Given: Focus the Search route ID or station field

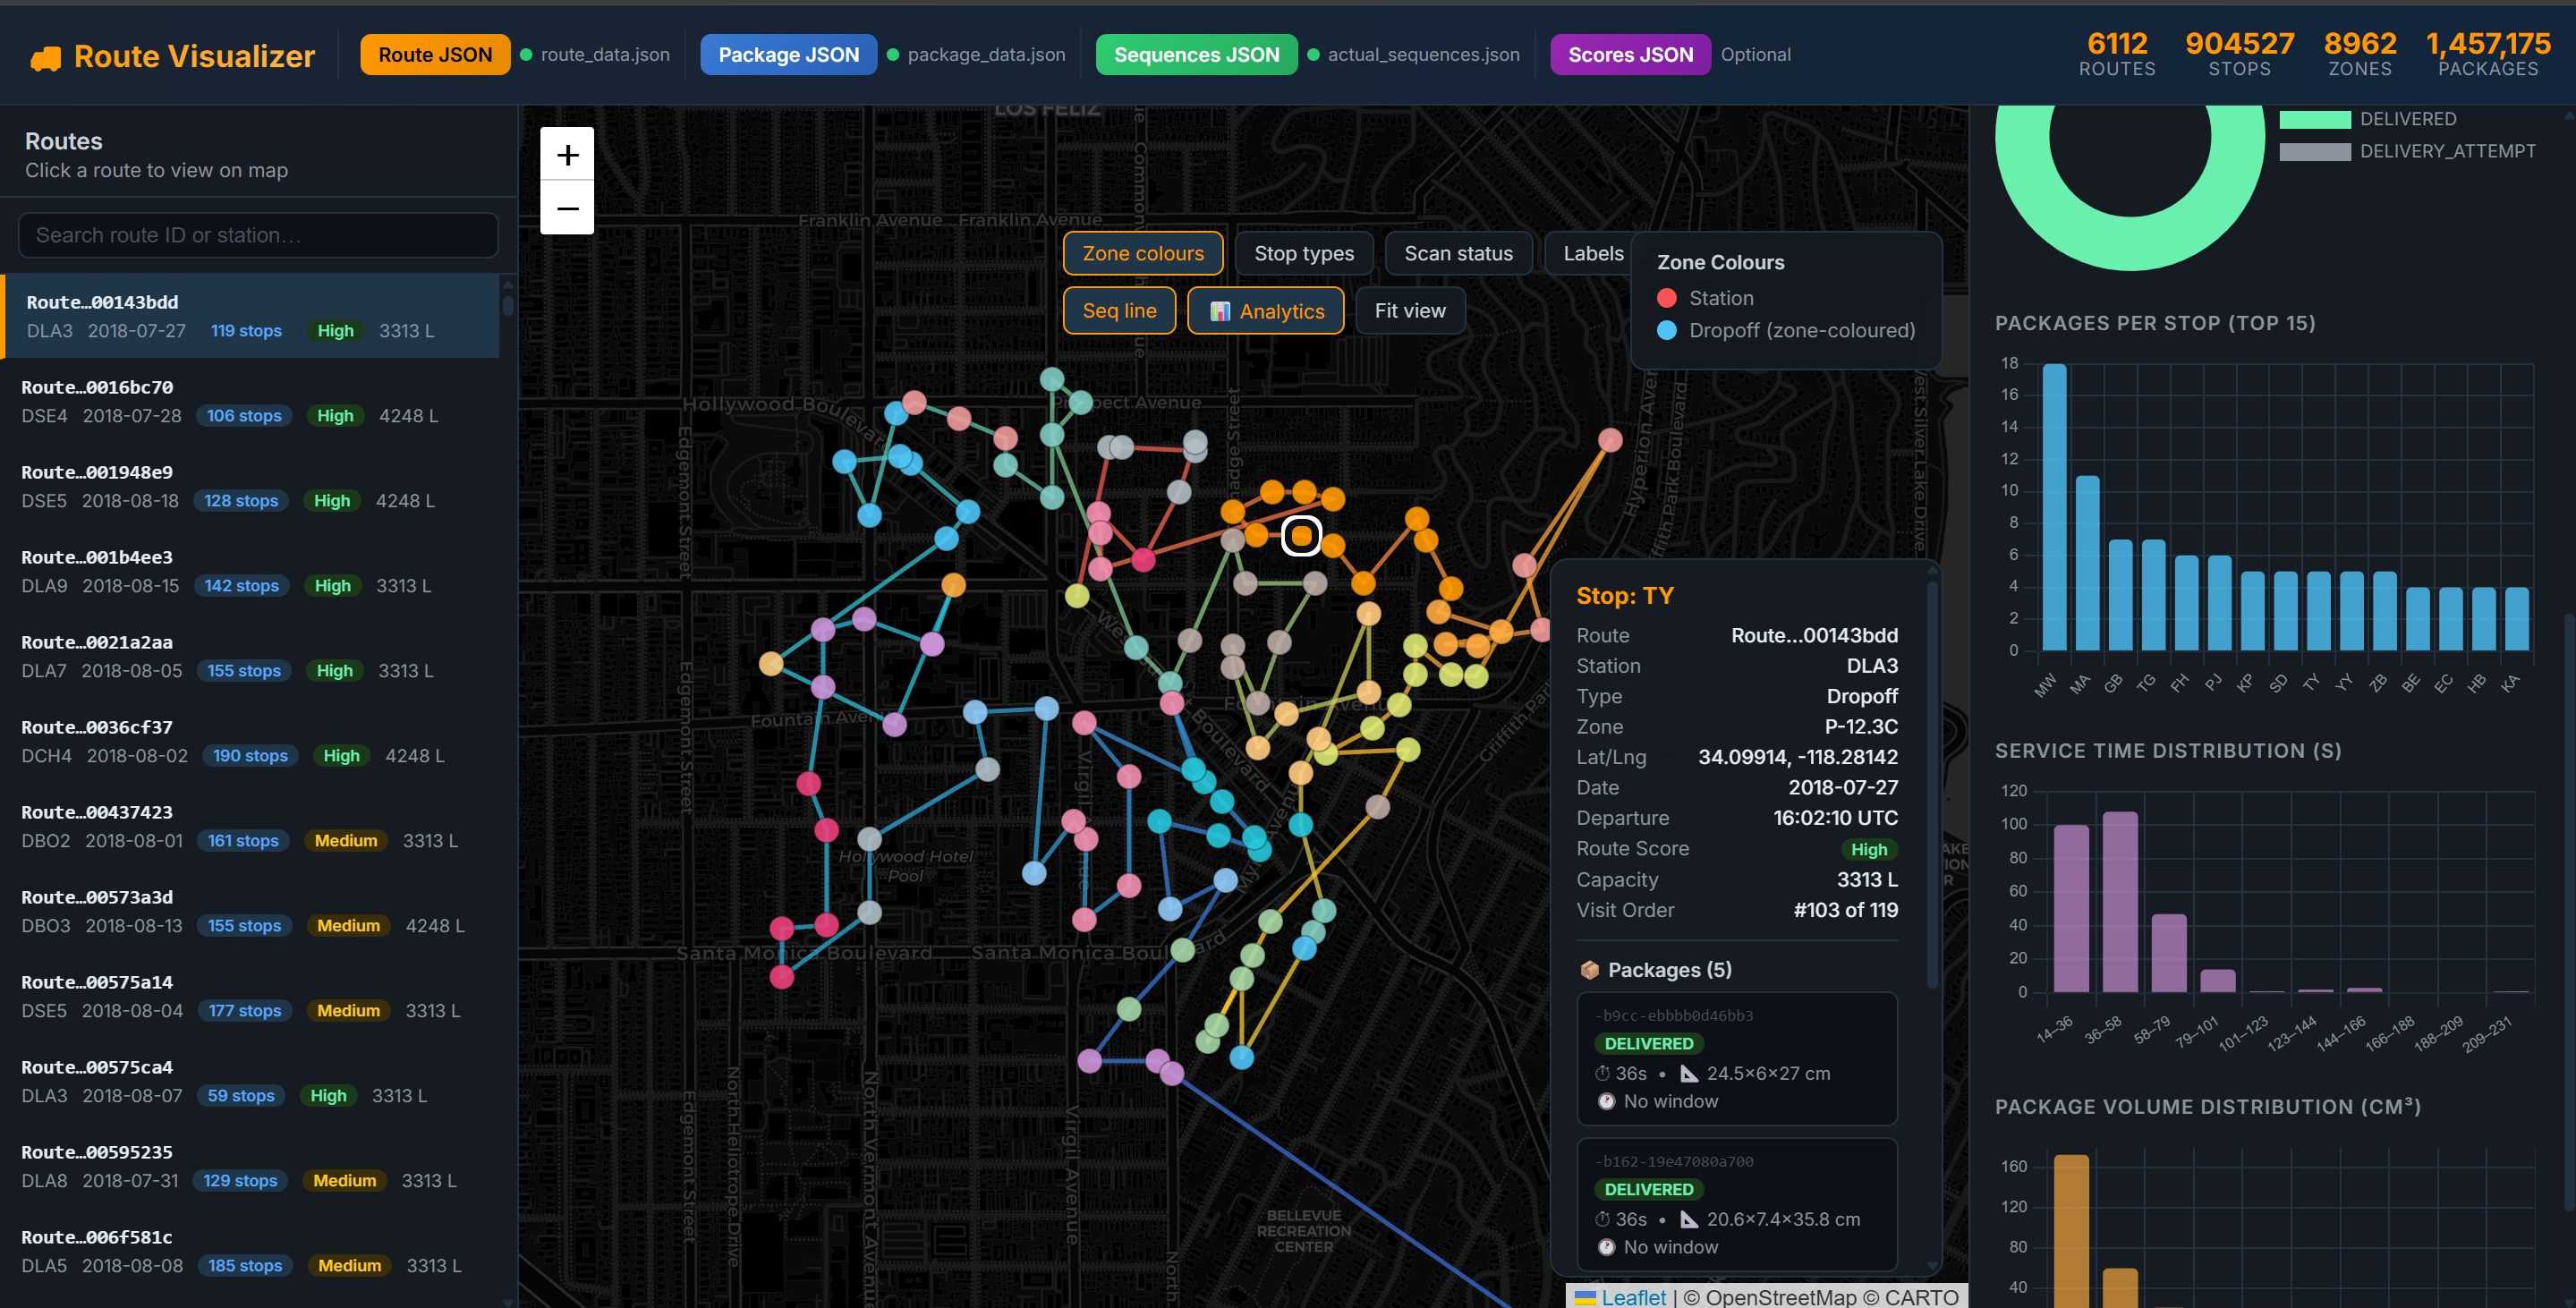Looking at the screenshot, I should (258, 235).
